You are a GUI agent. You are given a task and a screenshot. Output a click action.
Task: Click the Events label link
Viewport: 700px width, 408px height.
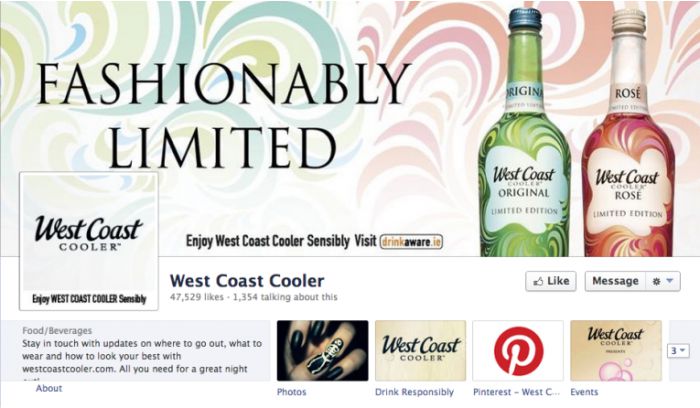[x=584, y=392]
